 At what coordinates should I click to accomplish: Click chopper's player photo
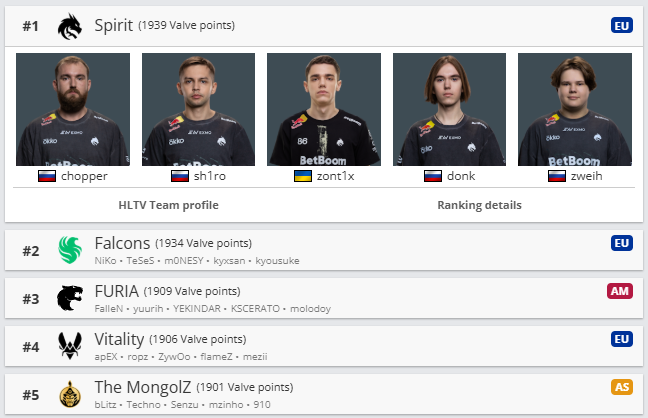click(73, 109)
